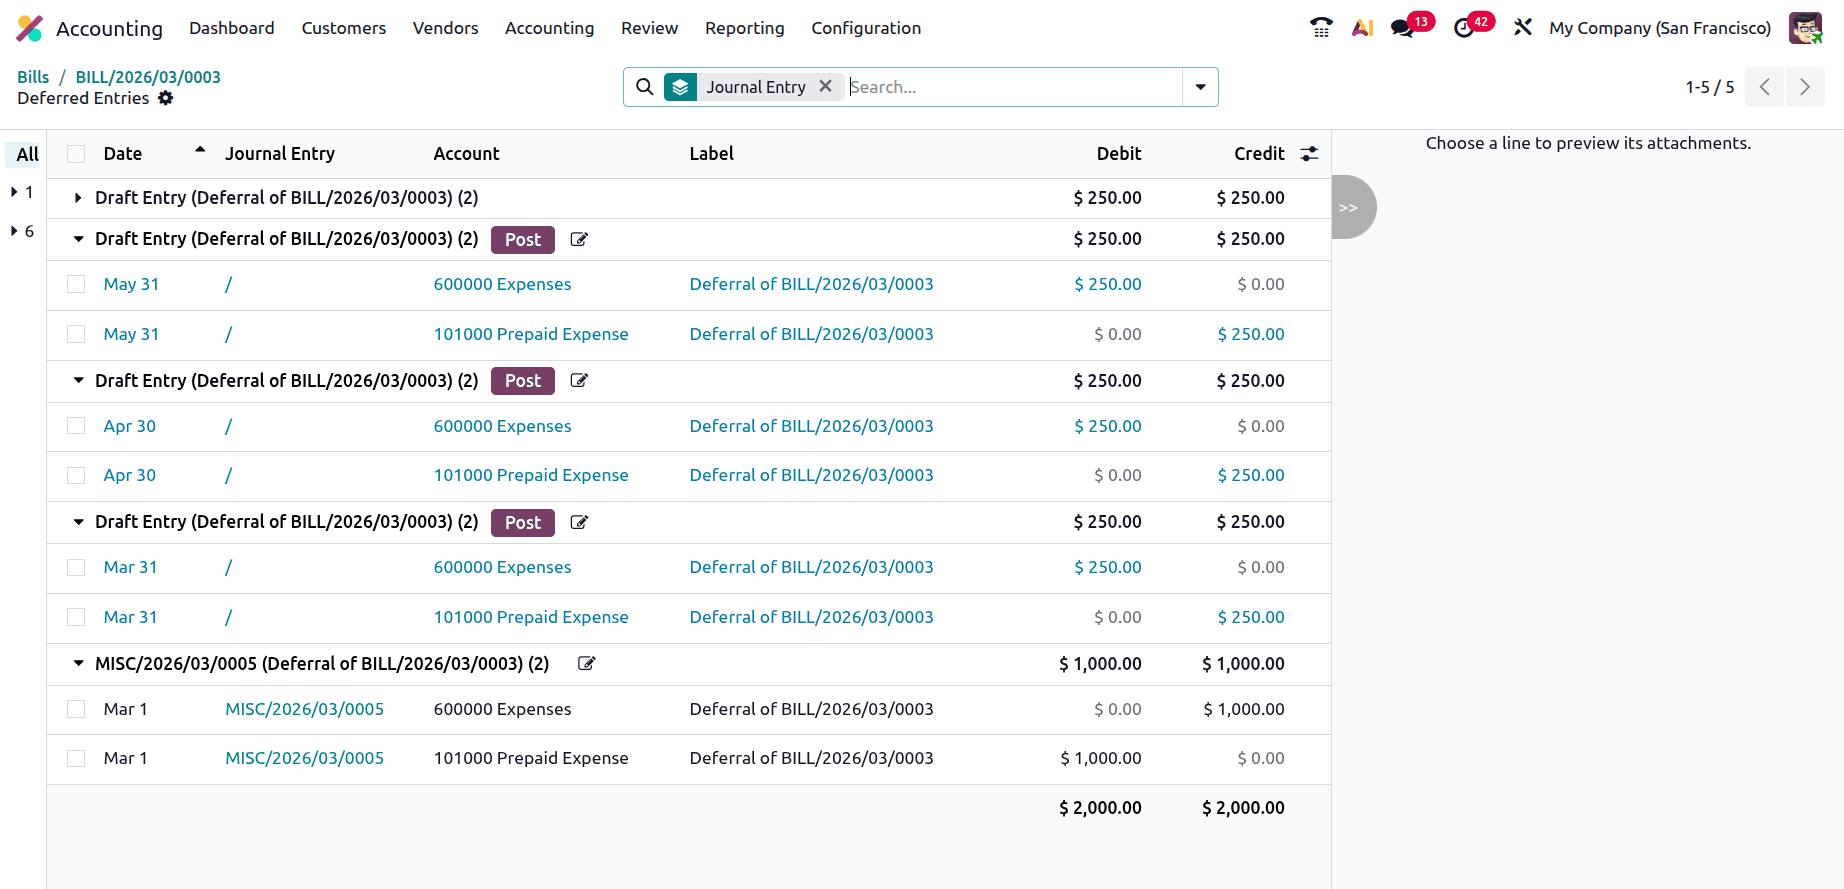Check May 31 101000 Prepaid Expense row
Screen dimensions: 1844x889
(x=76, y=334)
